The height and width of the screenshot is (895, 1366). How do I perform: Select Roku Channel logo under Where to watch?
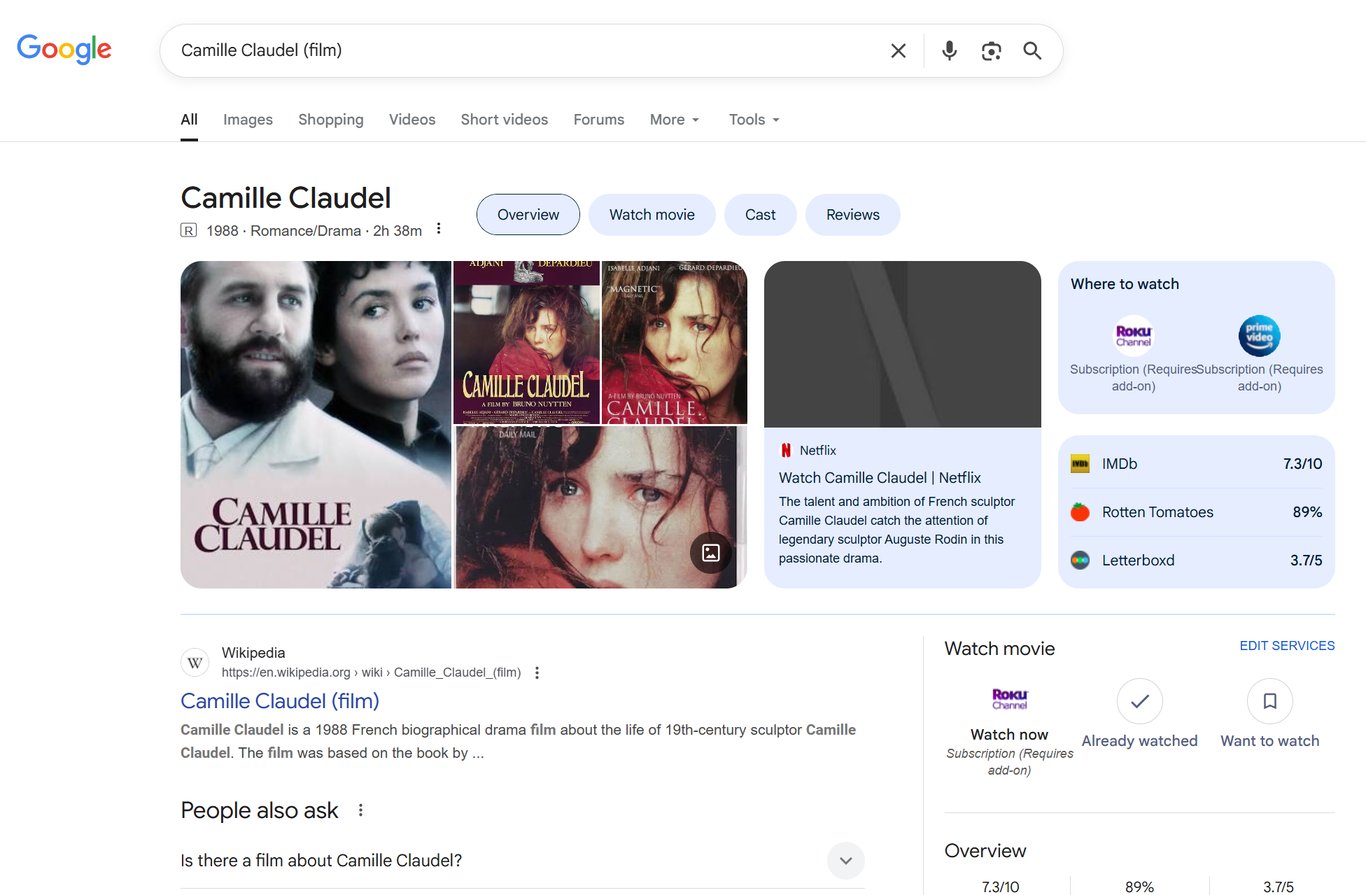[x=1134, y=336]
